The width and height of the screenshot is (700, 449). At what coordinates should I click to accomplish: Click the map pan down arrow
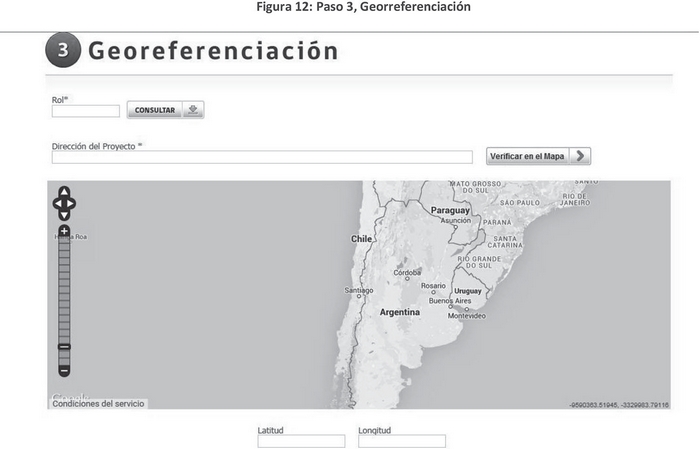(x=64, y=215)
